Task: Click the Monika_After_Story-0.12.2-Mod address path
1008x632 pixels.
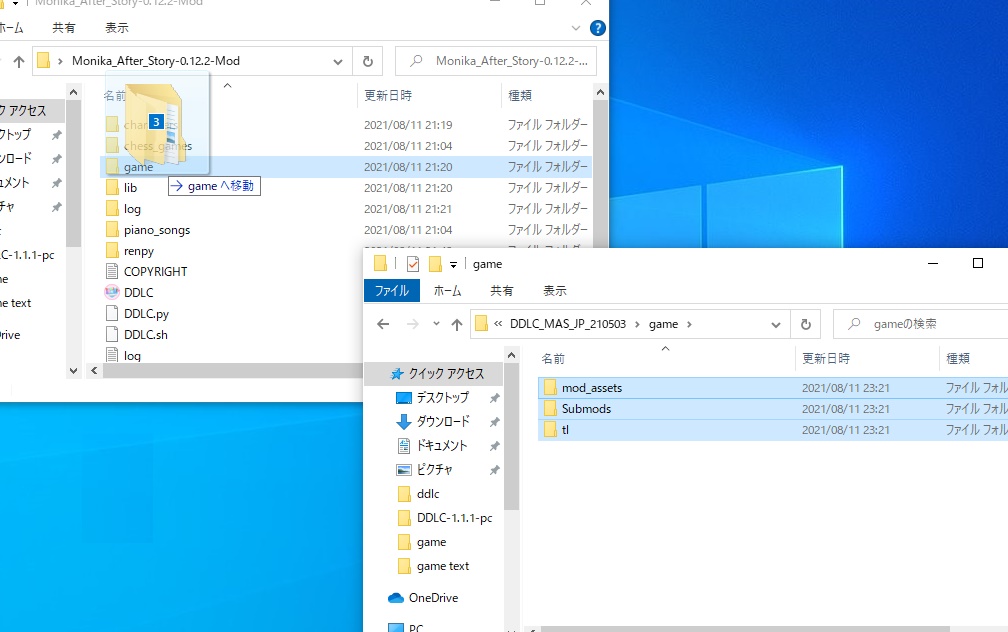Action: [x=156, y=60]
